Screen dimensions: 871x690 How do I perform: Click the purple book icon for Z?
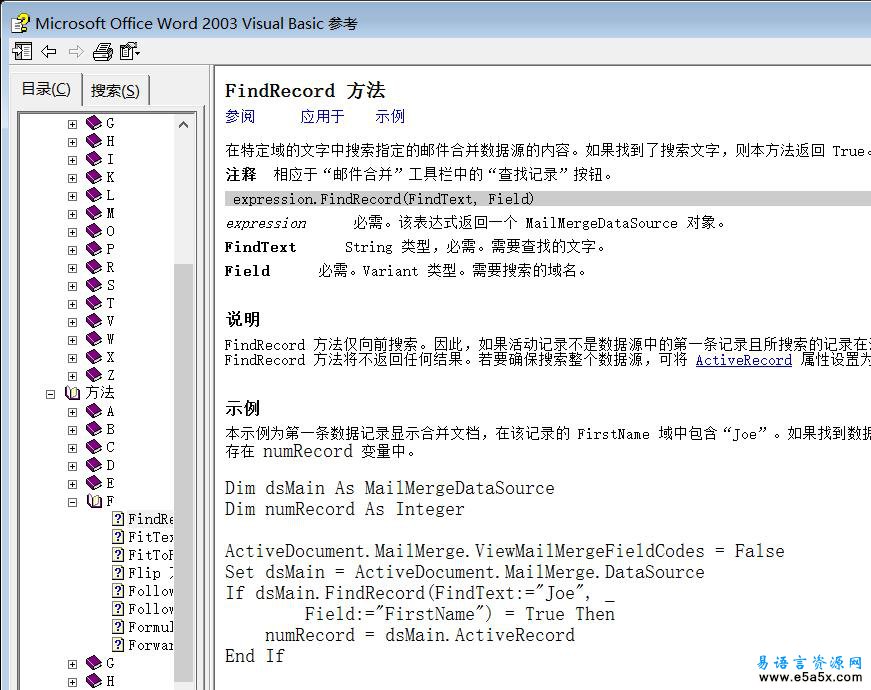[94, 375]
